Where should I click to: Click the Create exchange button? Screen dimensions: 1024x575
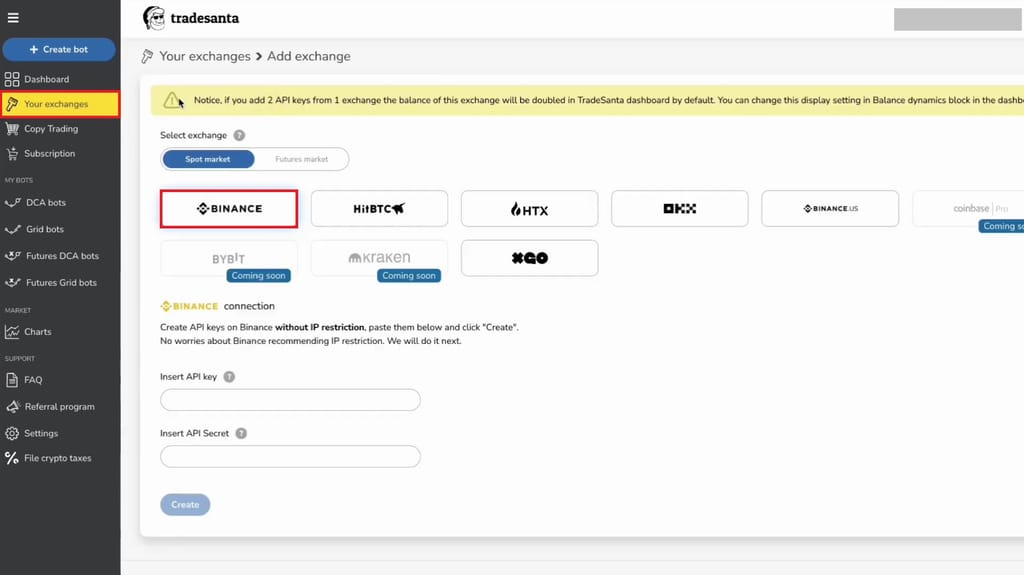pos(185,504)
